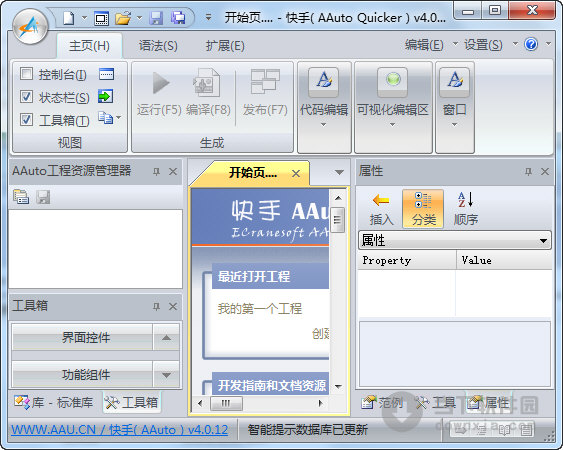Image resolution: width=563 pixels, height=450 pixels.
Task: Select the 开始页 document tab
Action: pyautogui.click(x=253, y=173)
